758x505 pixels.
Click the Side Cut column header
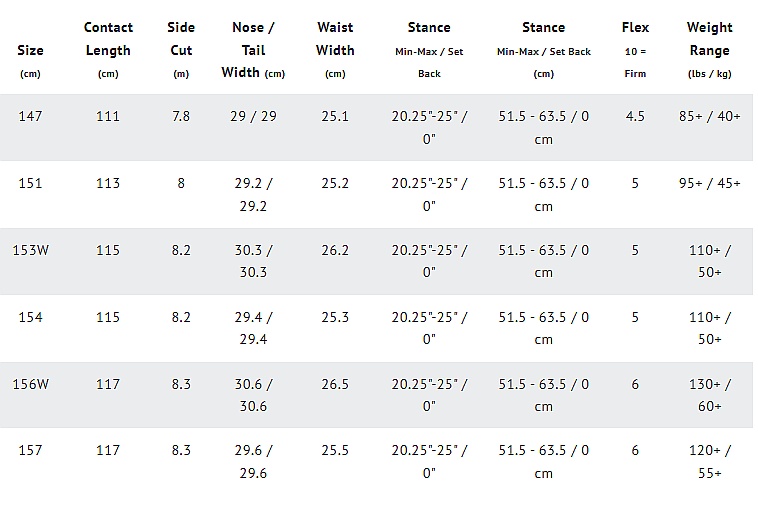click(181, 50)
